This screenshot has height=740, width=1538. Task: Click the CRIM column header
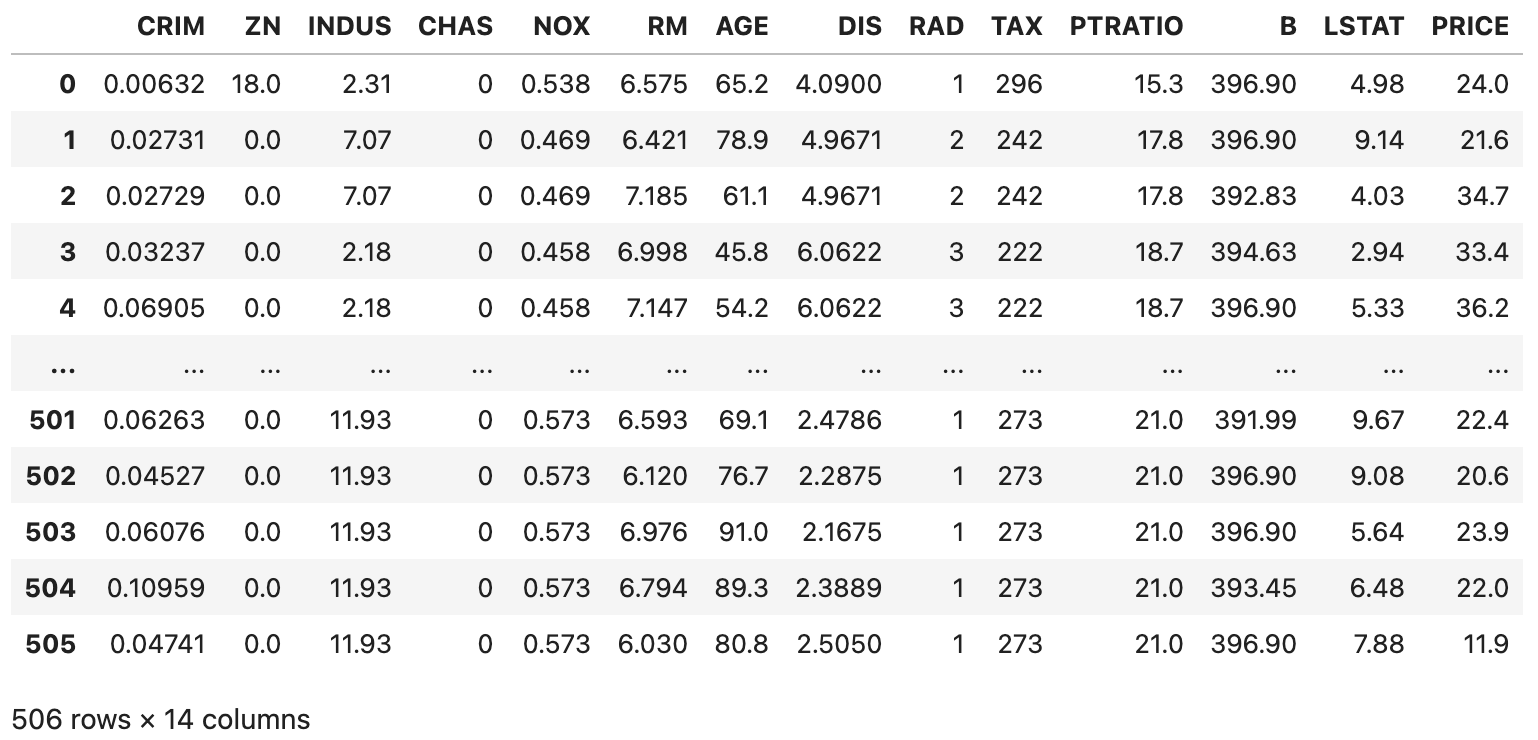170,27
